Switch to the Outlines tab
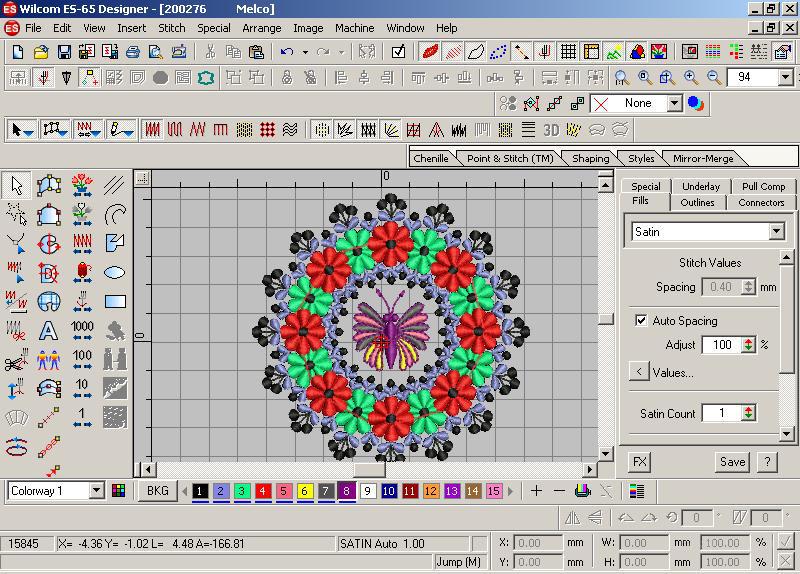 point(697,203)
